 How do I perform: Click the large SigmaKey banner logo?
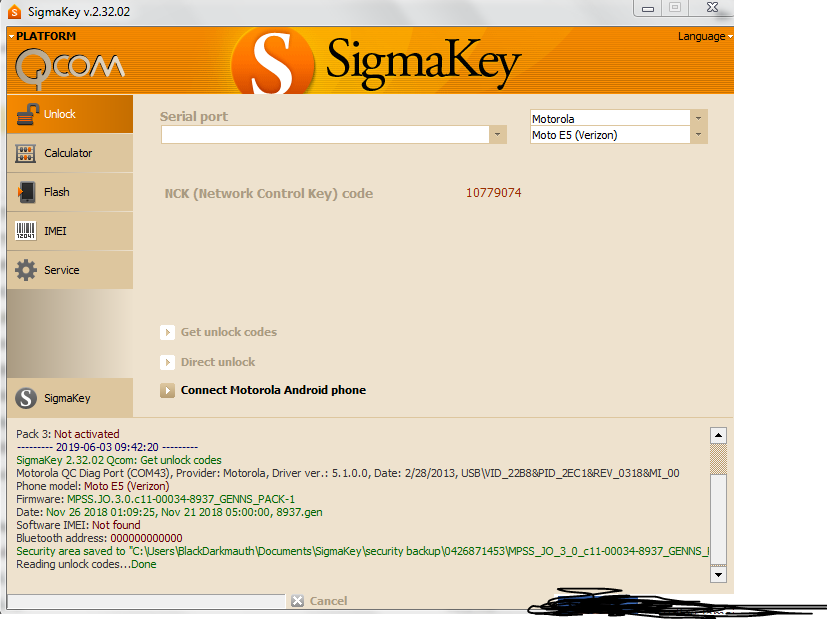(376, 62)
